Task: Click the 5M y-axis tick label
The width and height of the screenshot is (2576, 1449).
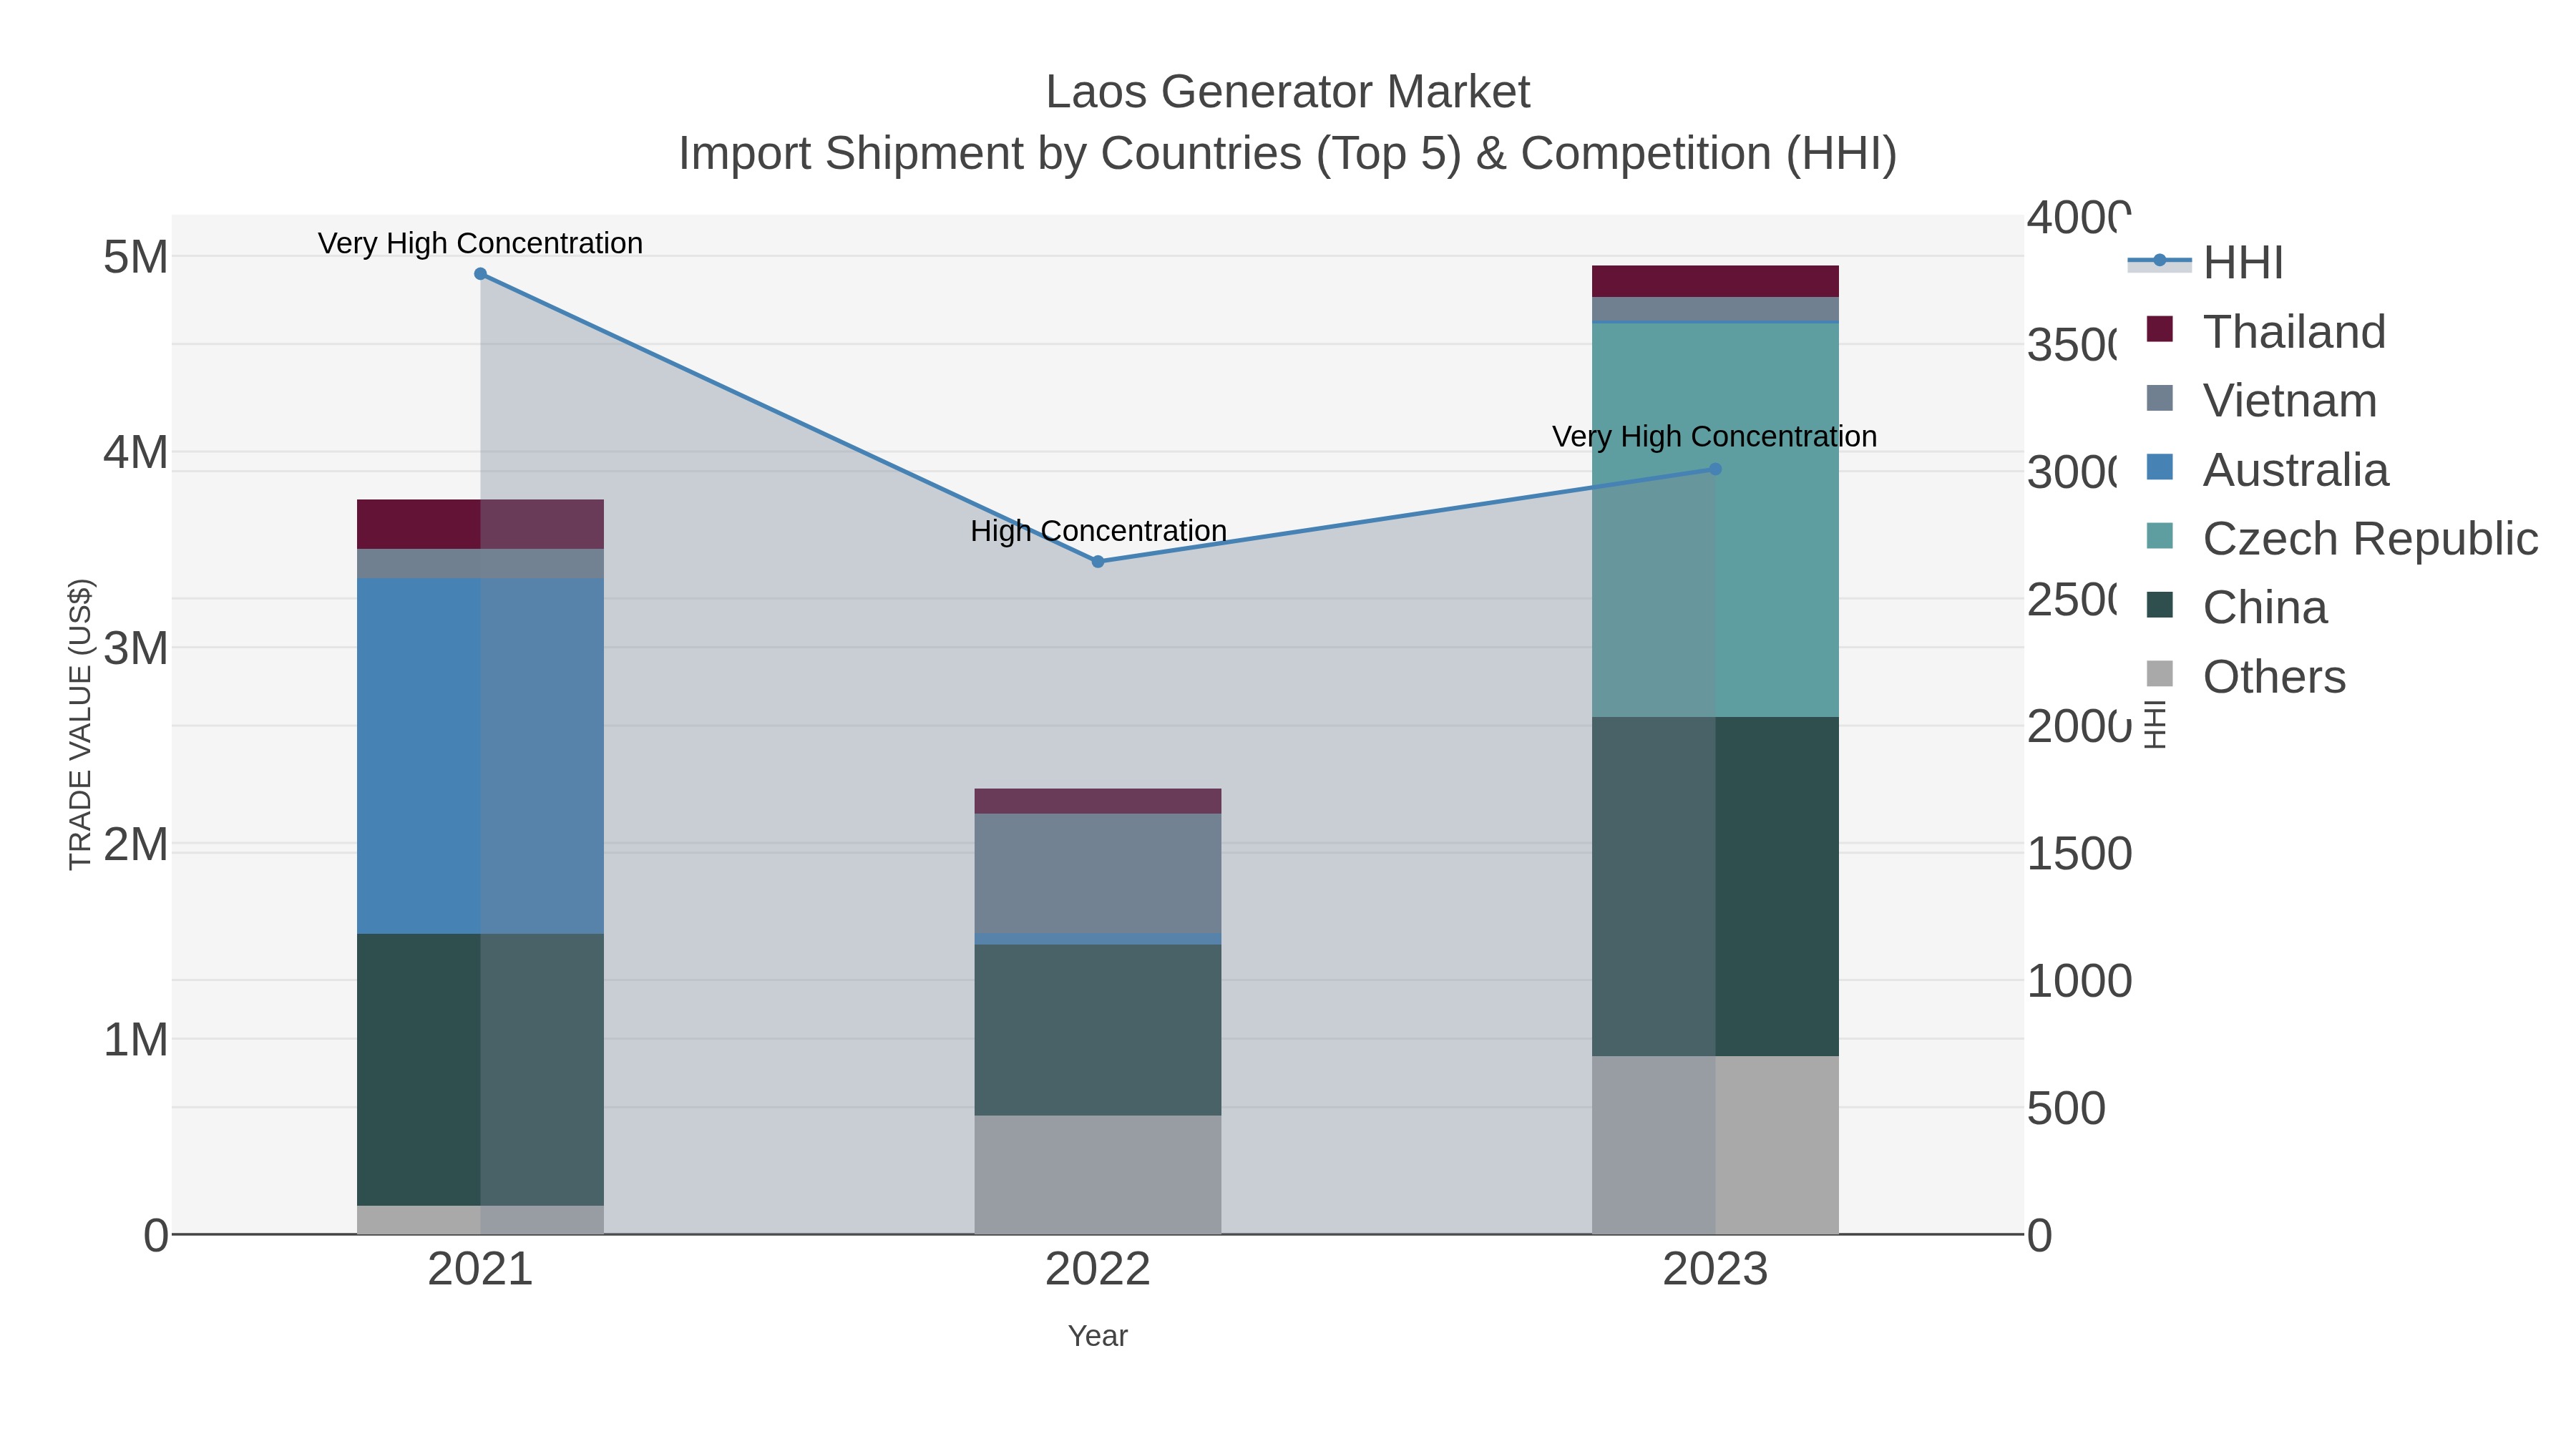Action: 136,257
